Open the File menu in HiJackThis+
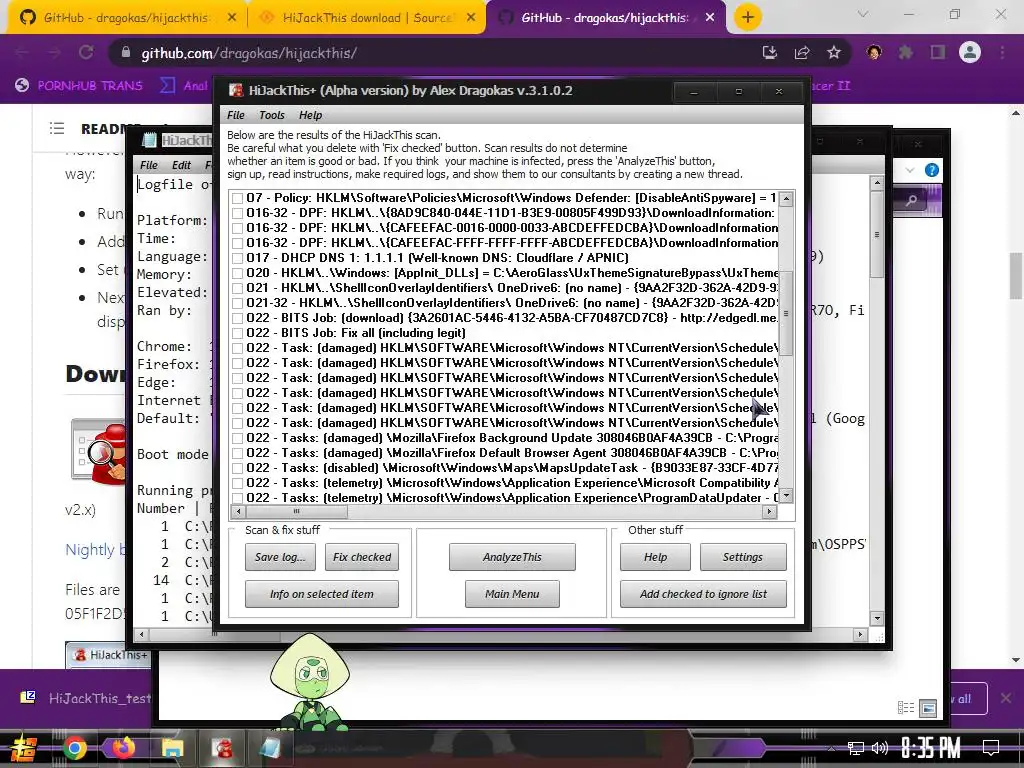The image size is (1024, 768). (x=235, y=115)
